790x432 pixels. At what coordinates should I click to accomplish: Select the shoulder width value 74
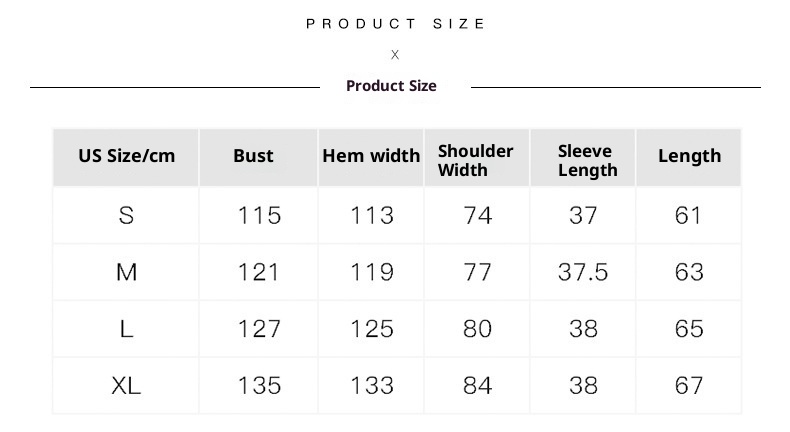(478, 215)
